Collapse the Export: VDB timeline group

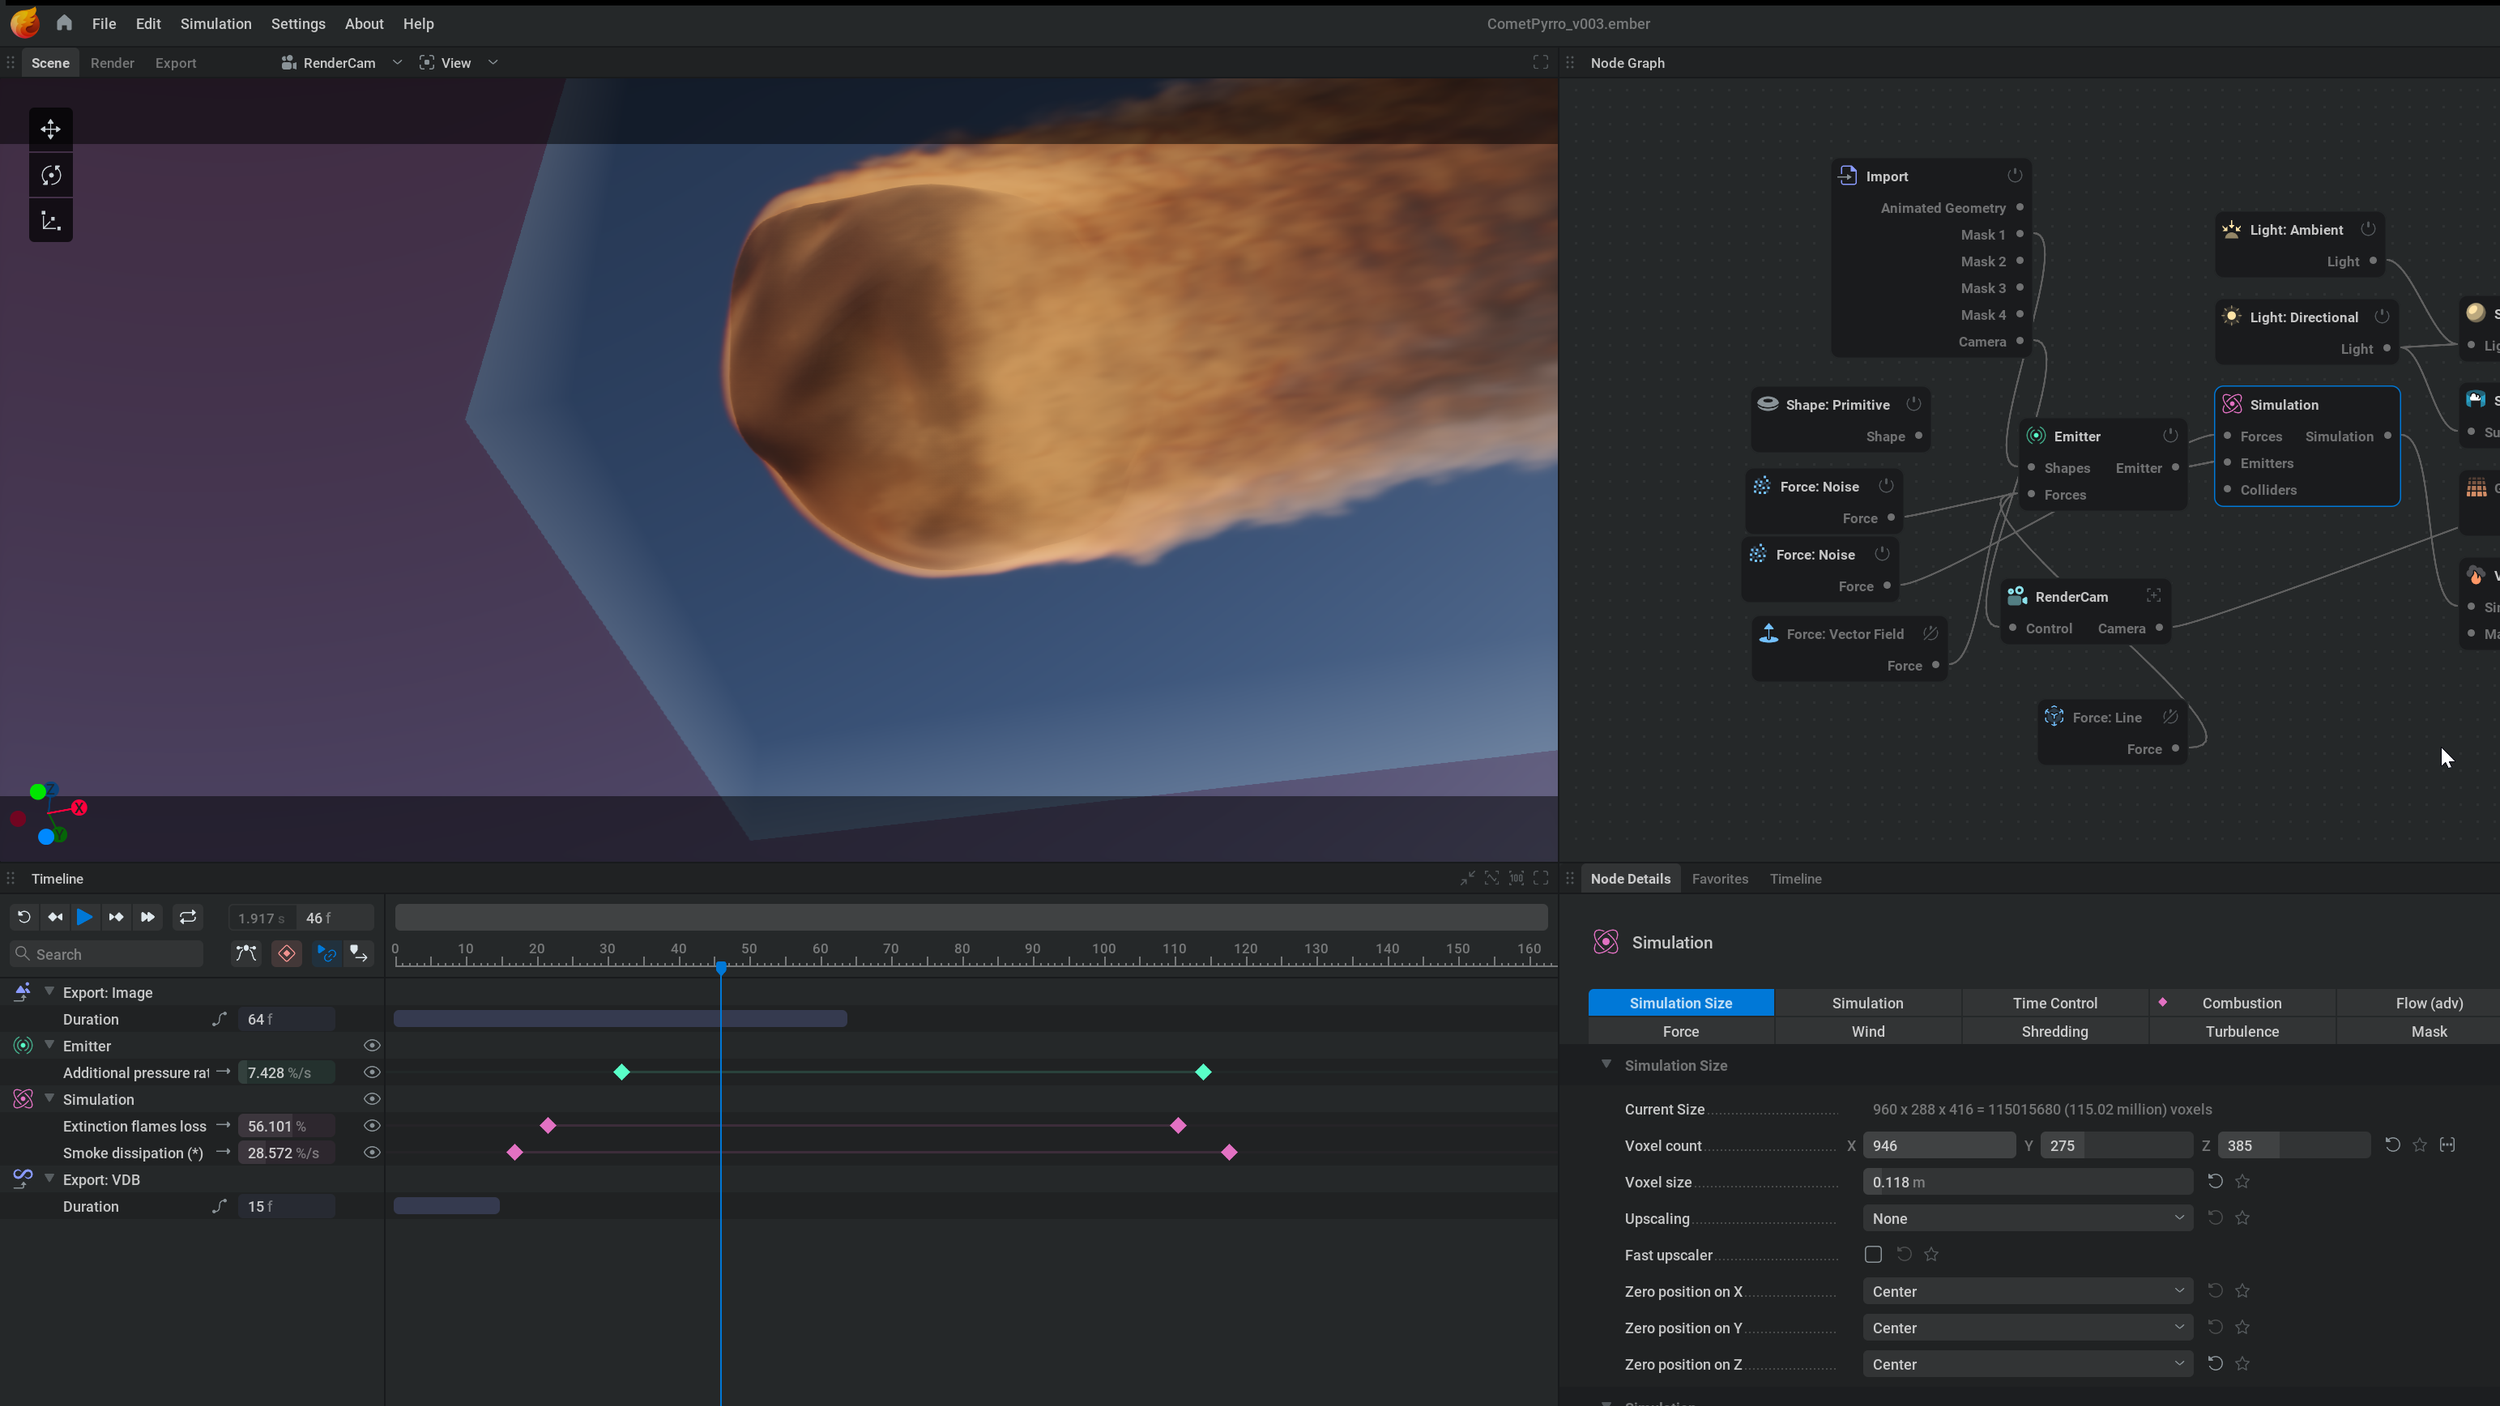49,1178
